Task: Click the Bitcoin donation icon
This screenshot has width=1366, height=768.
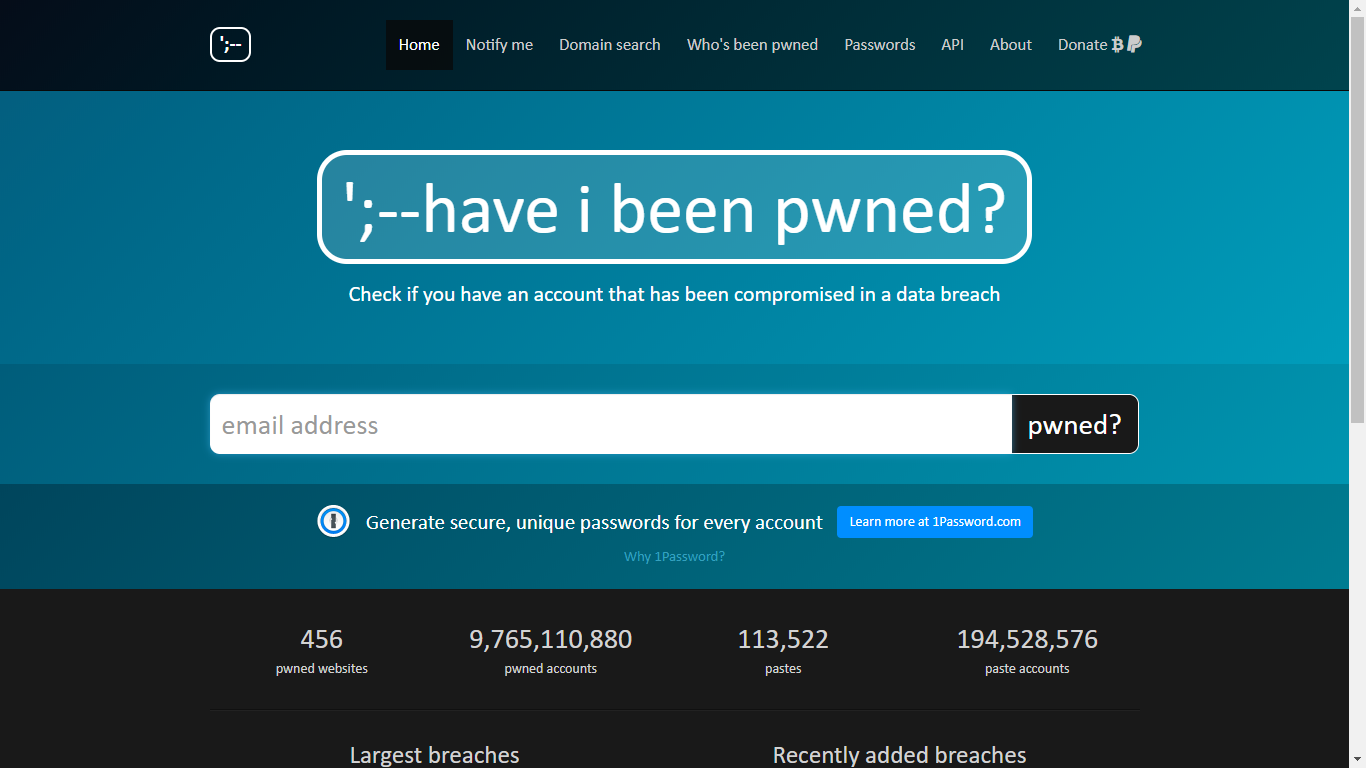Action: [1116, 44]
